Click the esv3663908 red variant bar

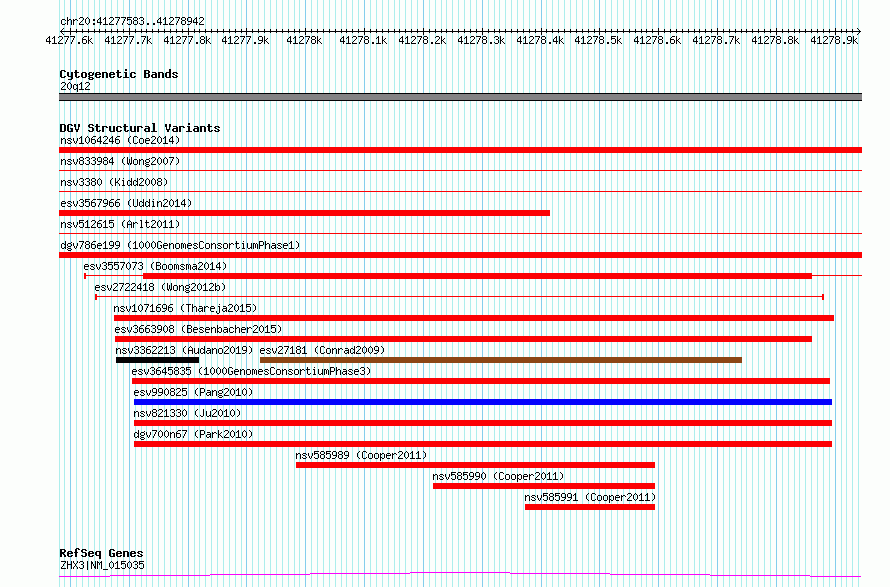(463, 339)
